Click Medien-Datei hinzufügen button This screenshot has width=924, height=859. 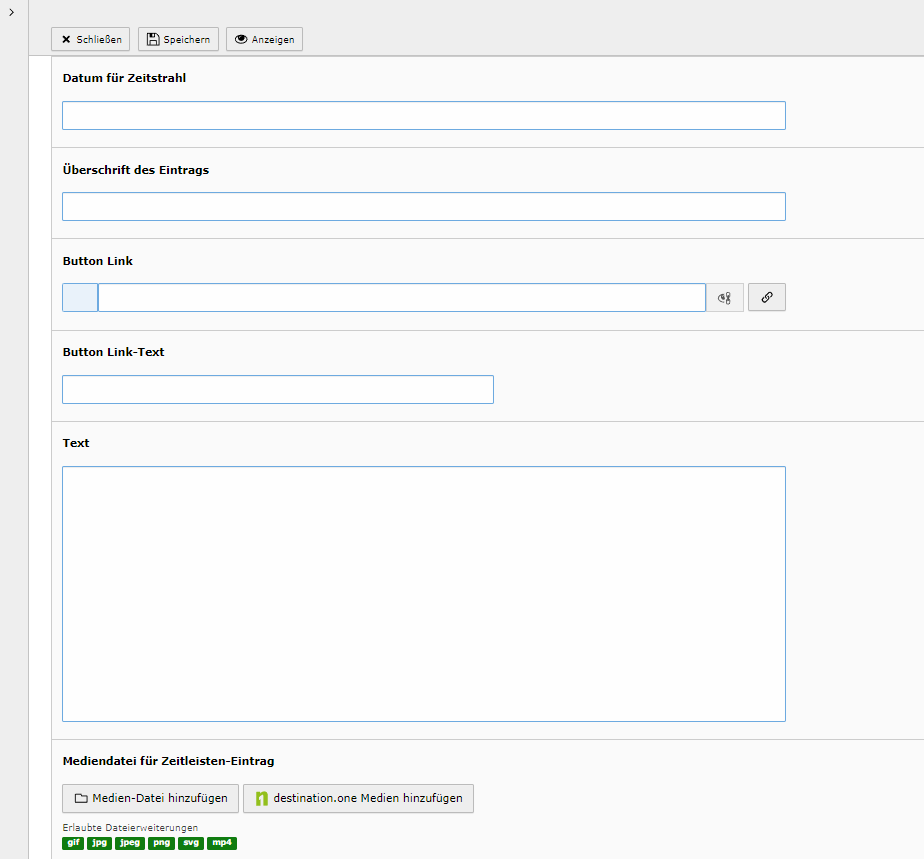click(x=150, y=798)
